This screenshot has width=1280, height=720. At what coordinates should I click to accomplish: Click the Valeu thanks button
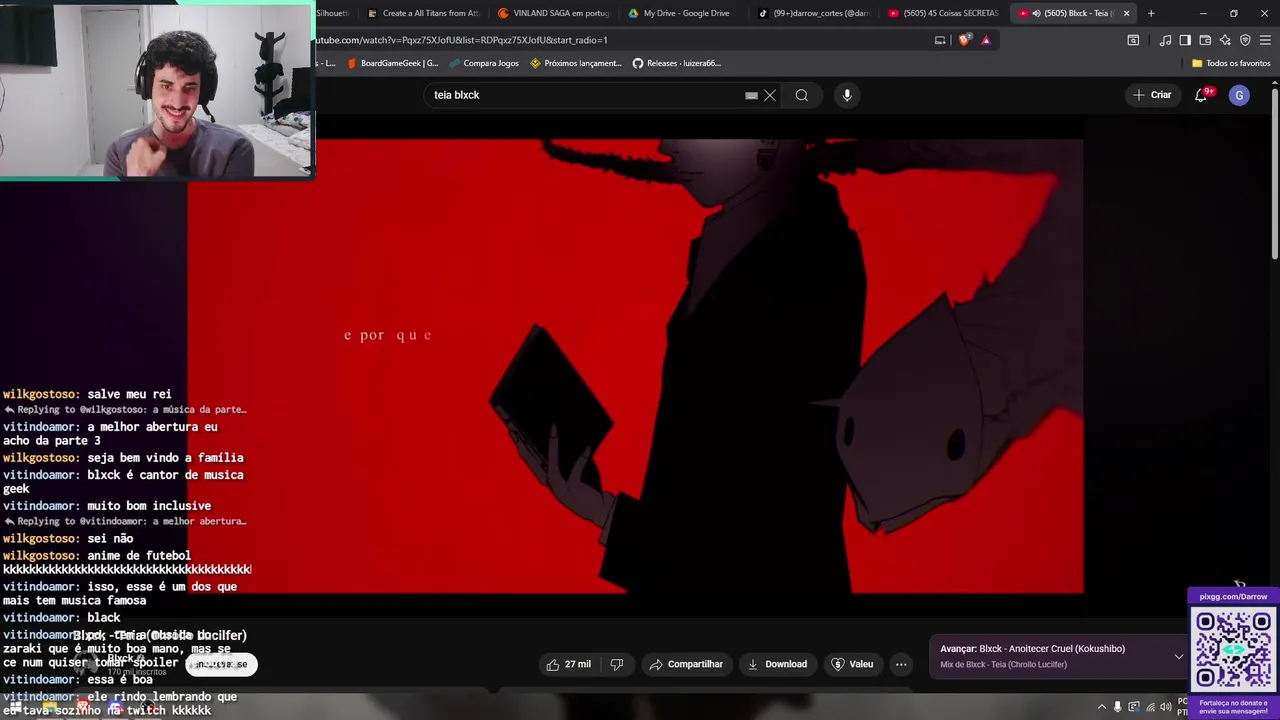click(853, 664)
